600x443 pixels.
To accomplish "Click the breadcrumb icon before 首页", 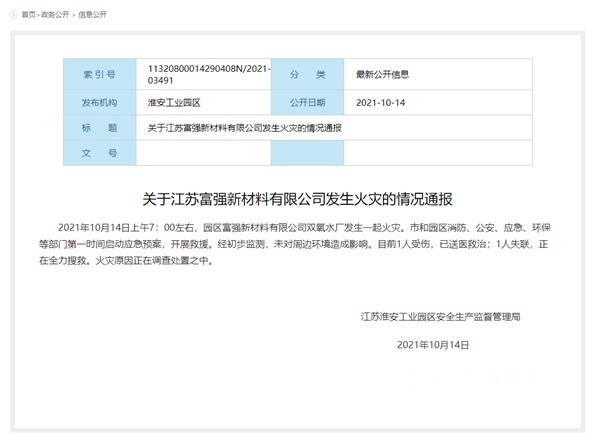I will coord(14,15).
